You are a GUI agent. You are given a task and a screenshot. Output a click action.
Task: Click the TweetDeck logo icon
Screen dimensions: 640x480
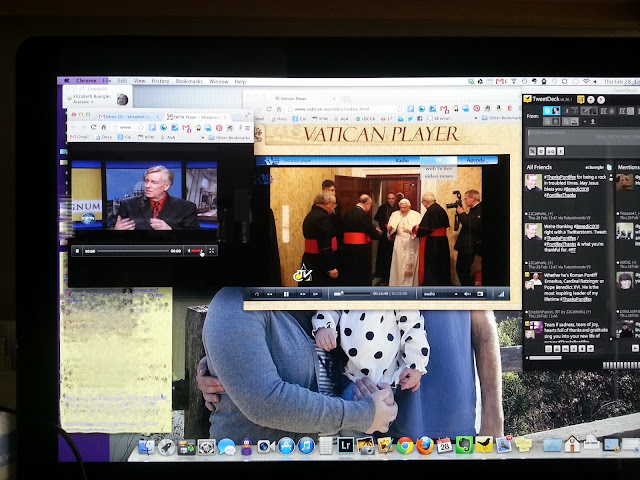click(x=527, y=99)
